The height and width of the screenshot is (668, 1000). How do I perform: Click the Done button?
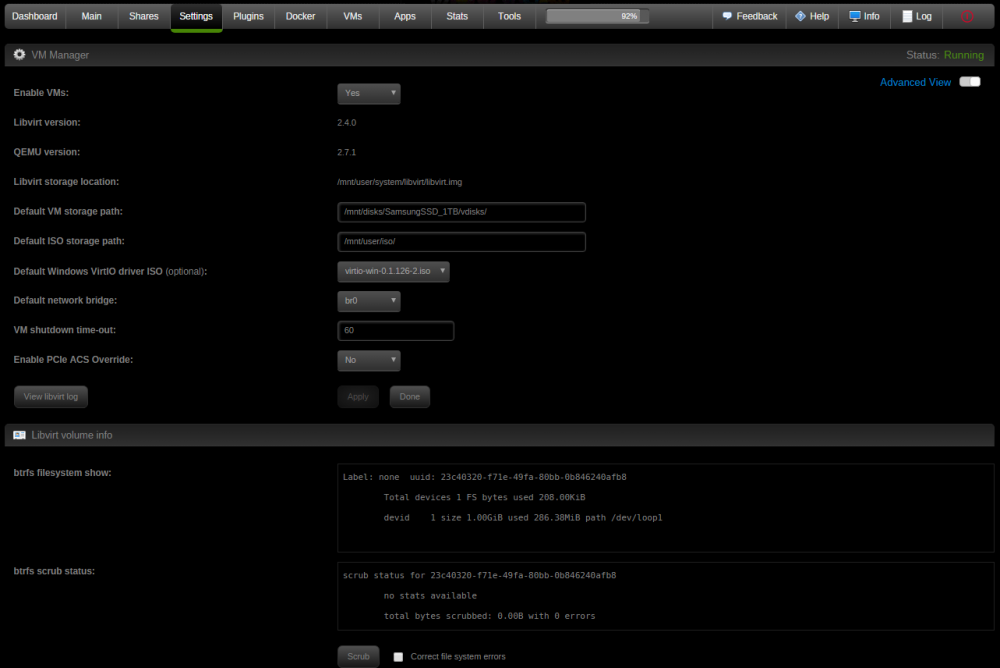coord(409,397)
